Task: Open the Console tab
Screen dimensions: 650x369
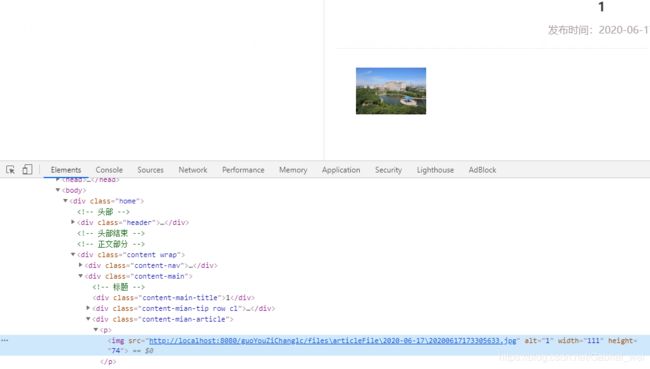Action: (x=109, y=170)
